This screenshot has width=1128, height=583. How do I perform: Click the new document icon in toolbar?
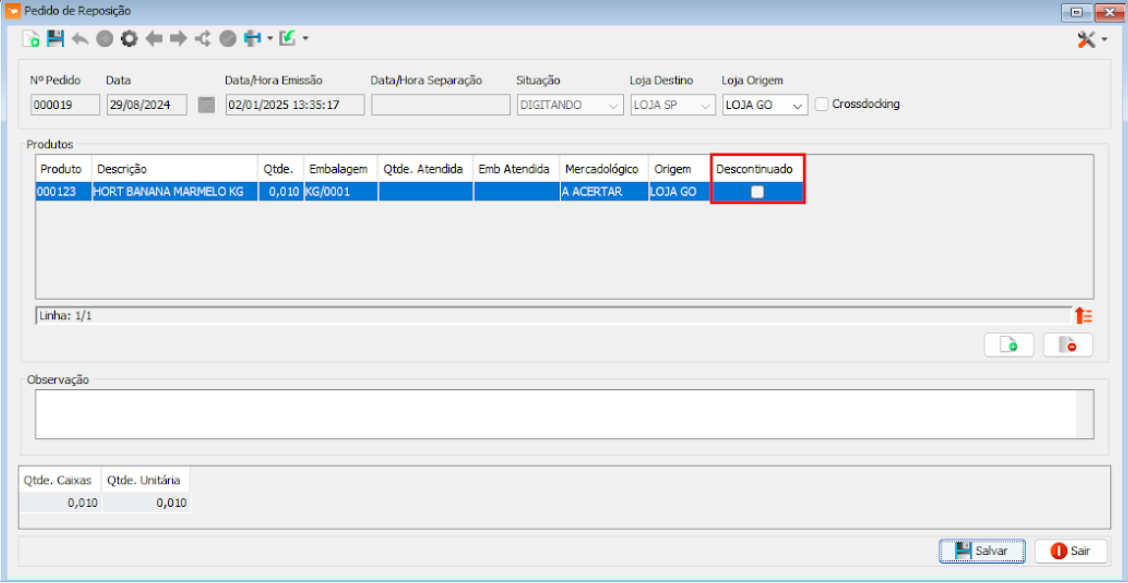[31, 39]
